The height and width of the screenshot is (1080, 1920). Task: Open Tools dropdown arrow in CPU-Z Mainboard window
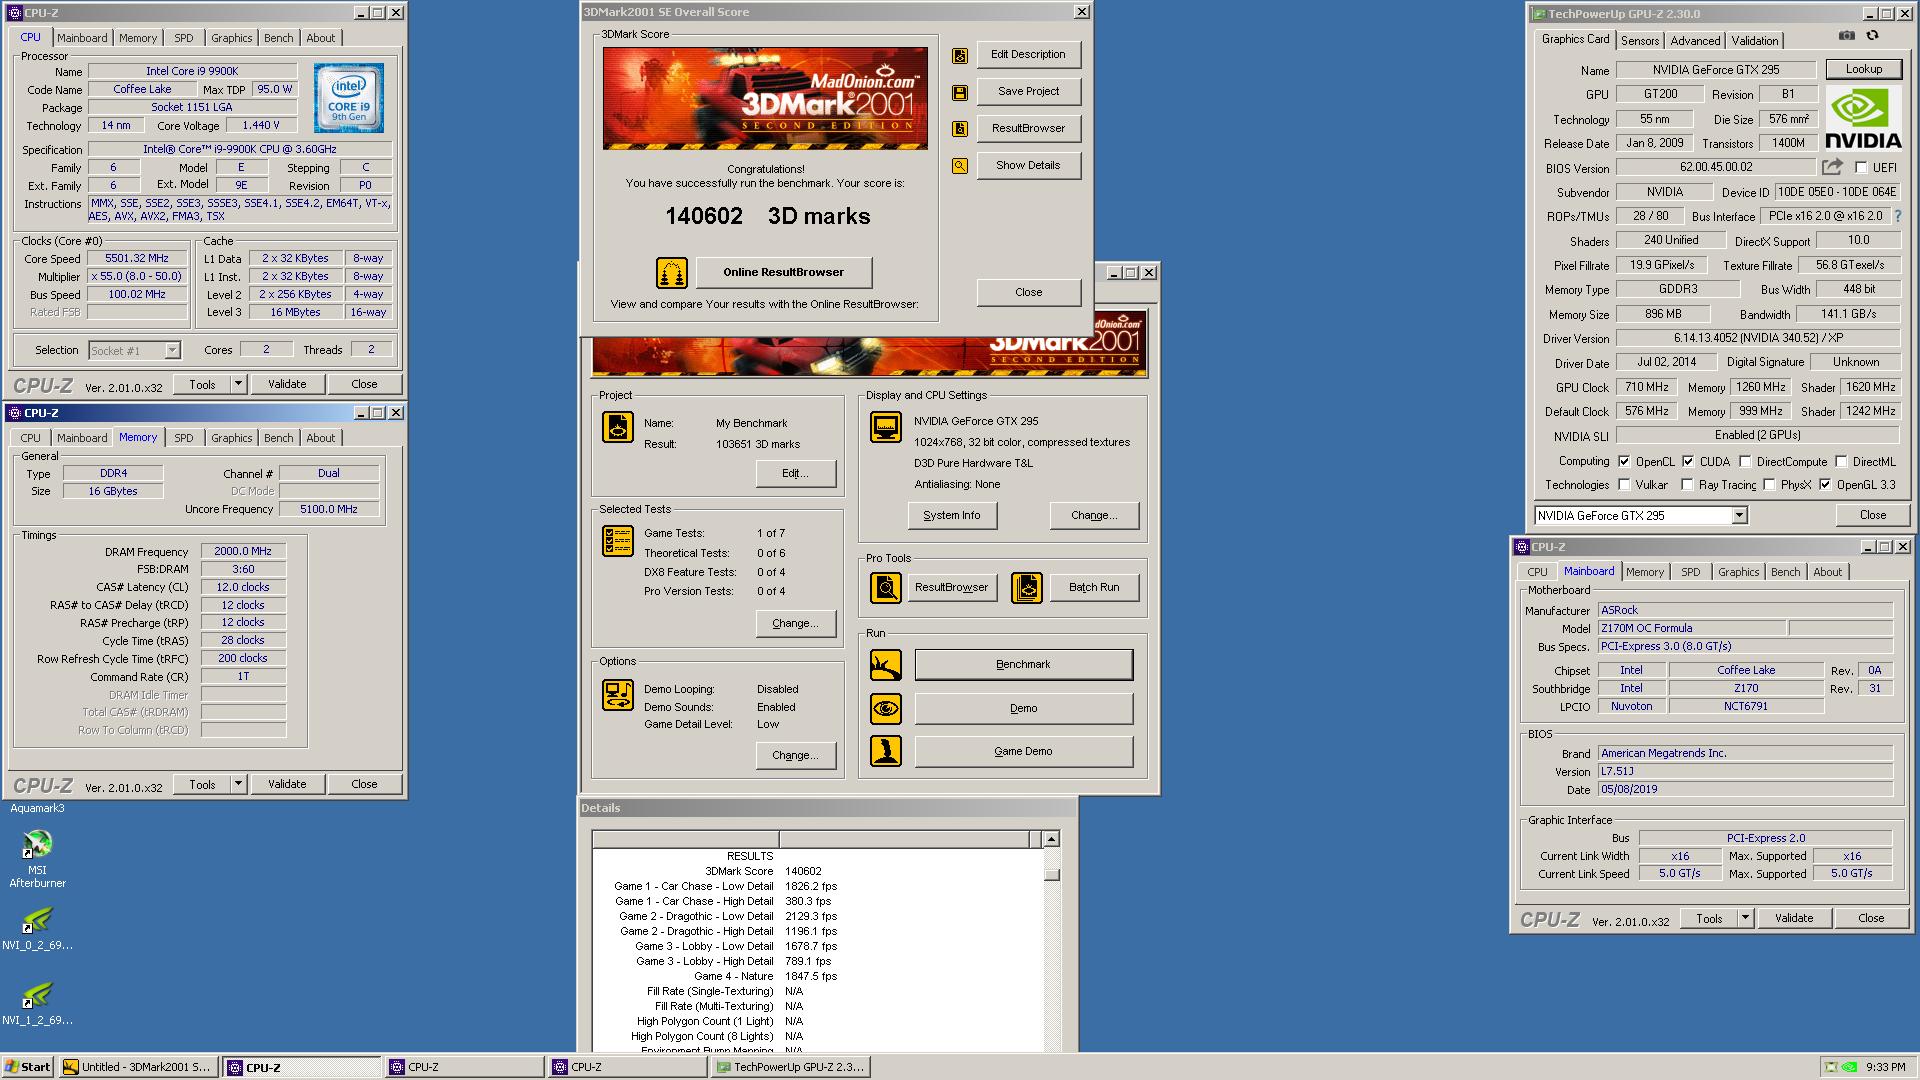click(x=1745, y=918)
